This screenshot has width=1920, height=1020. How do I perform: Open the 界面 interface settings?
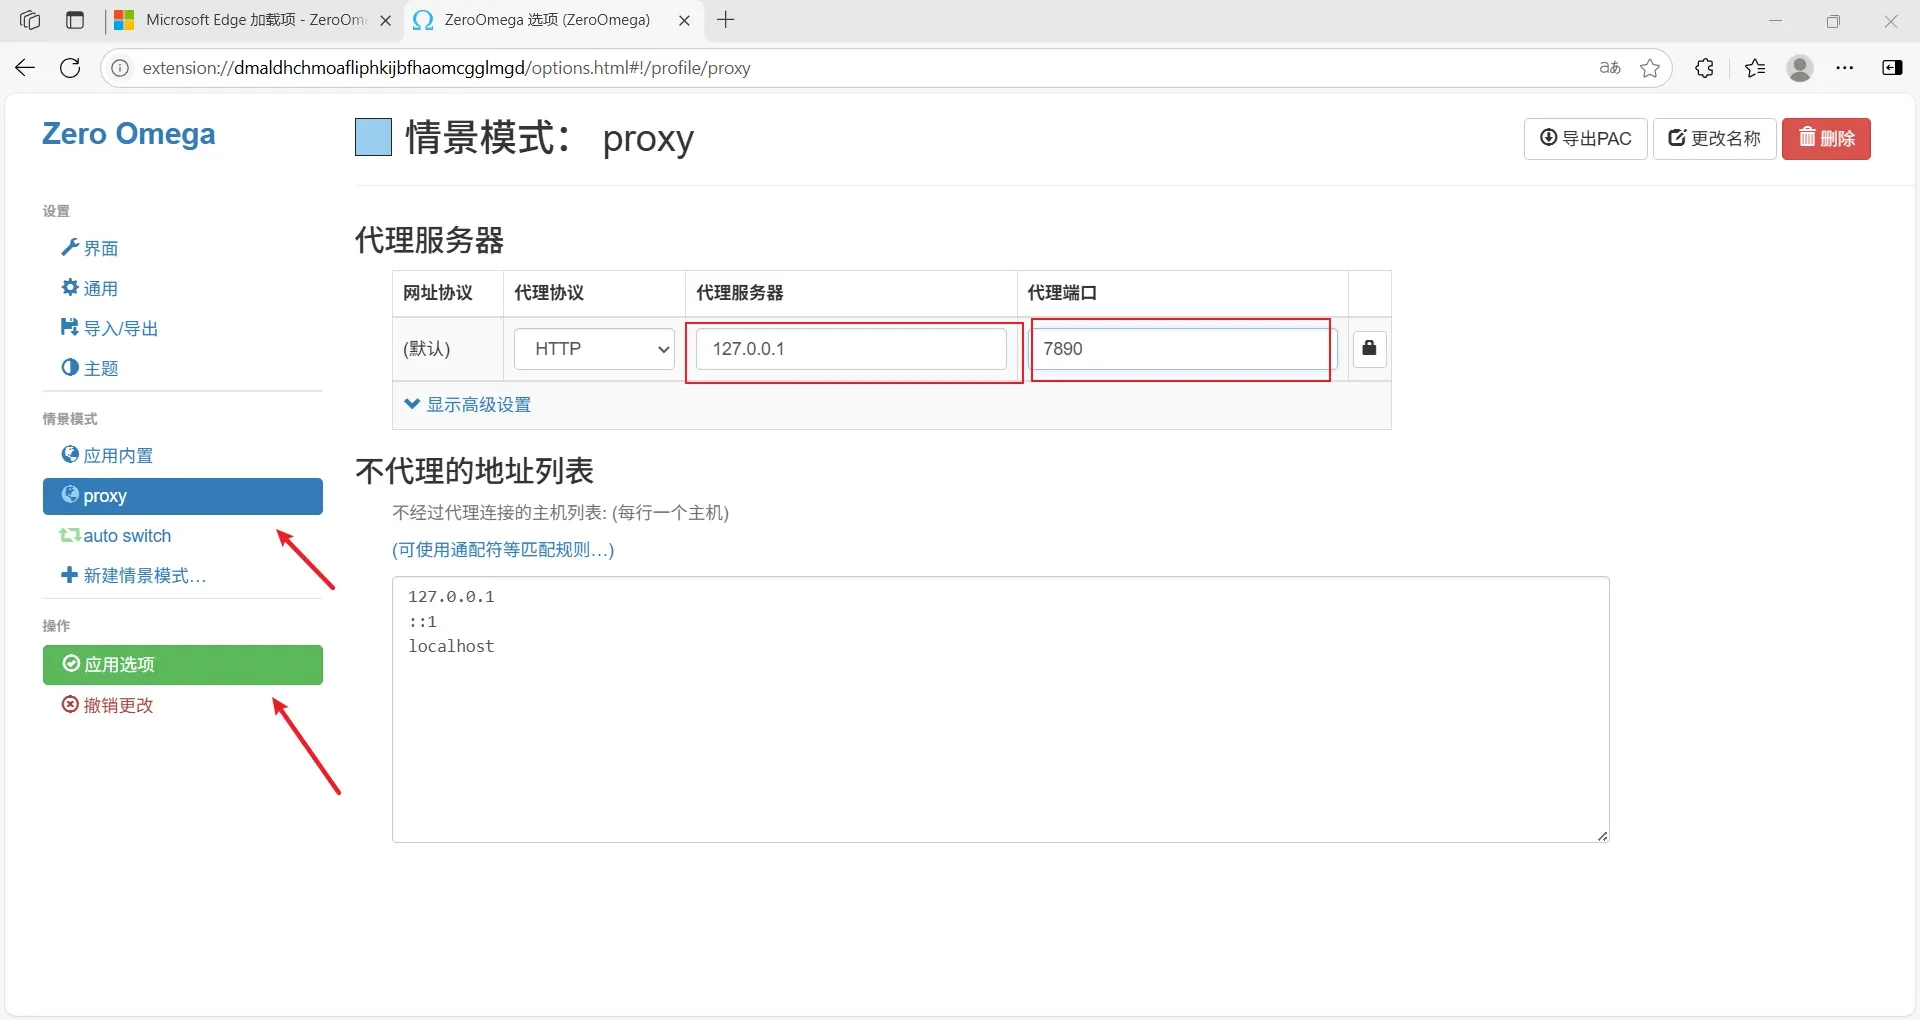point(100,248)
